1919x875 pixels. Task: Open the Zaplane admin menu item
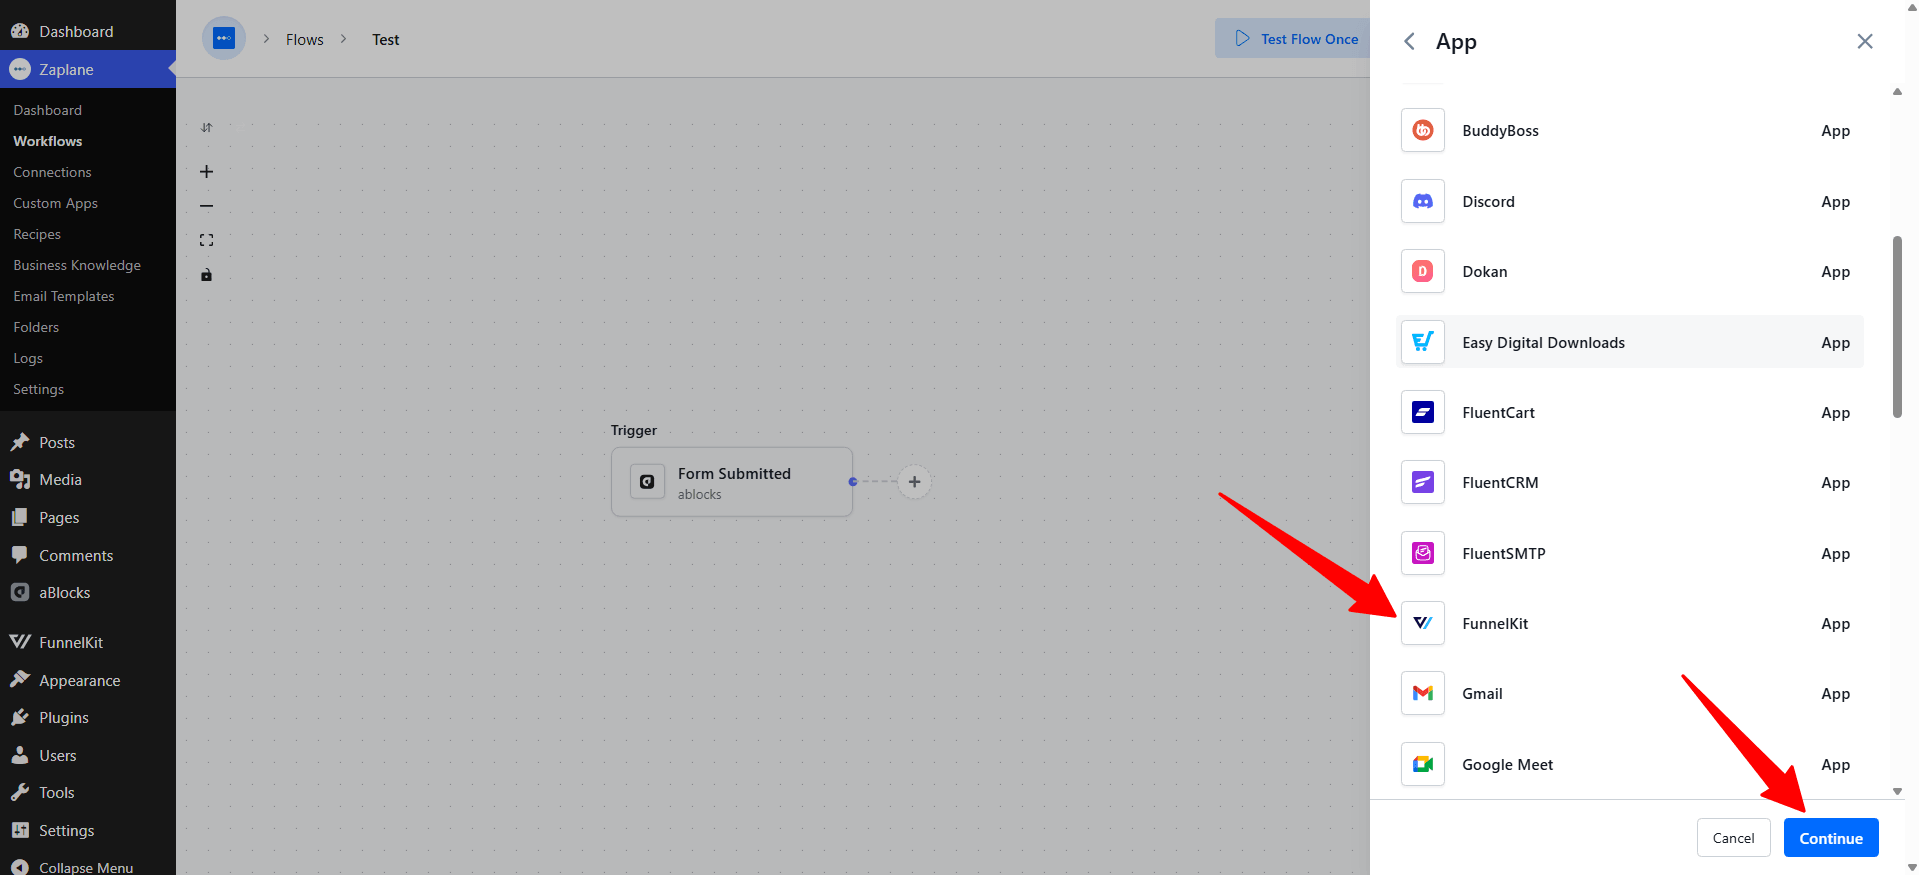click(88, 69)
